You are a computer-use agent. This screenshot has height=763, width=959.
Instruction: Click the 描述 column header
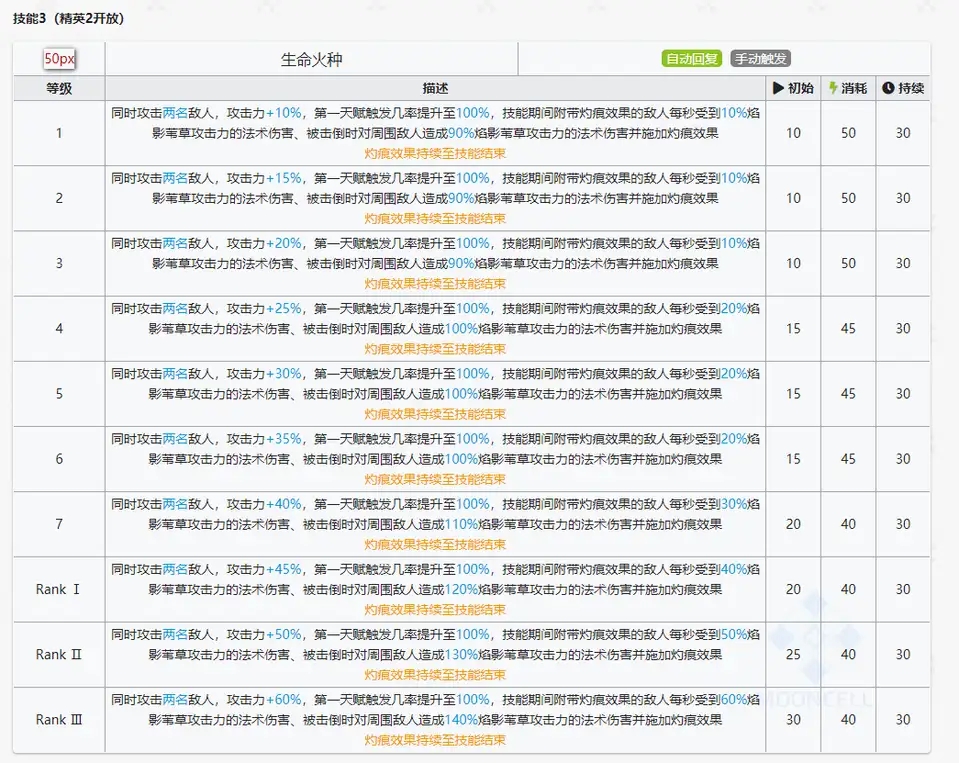coord(435,88)
